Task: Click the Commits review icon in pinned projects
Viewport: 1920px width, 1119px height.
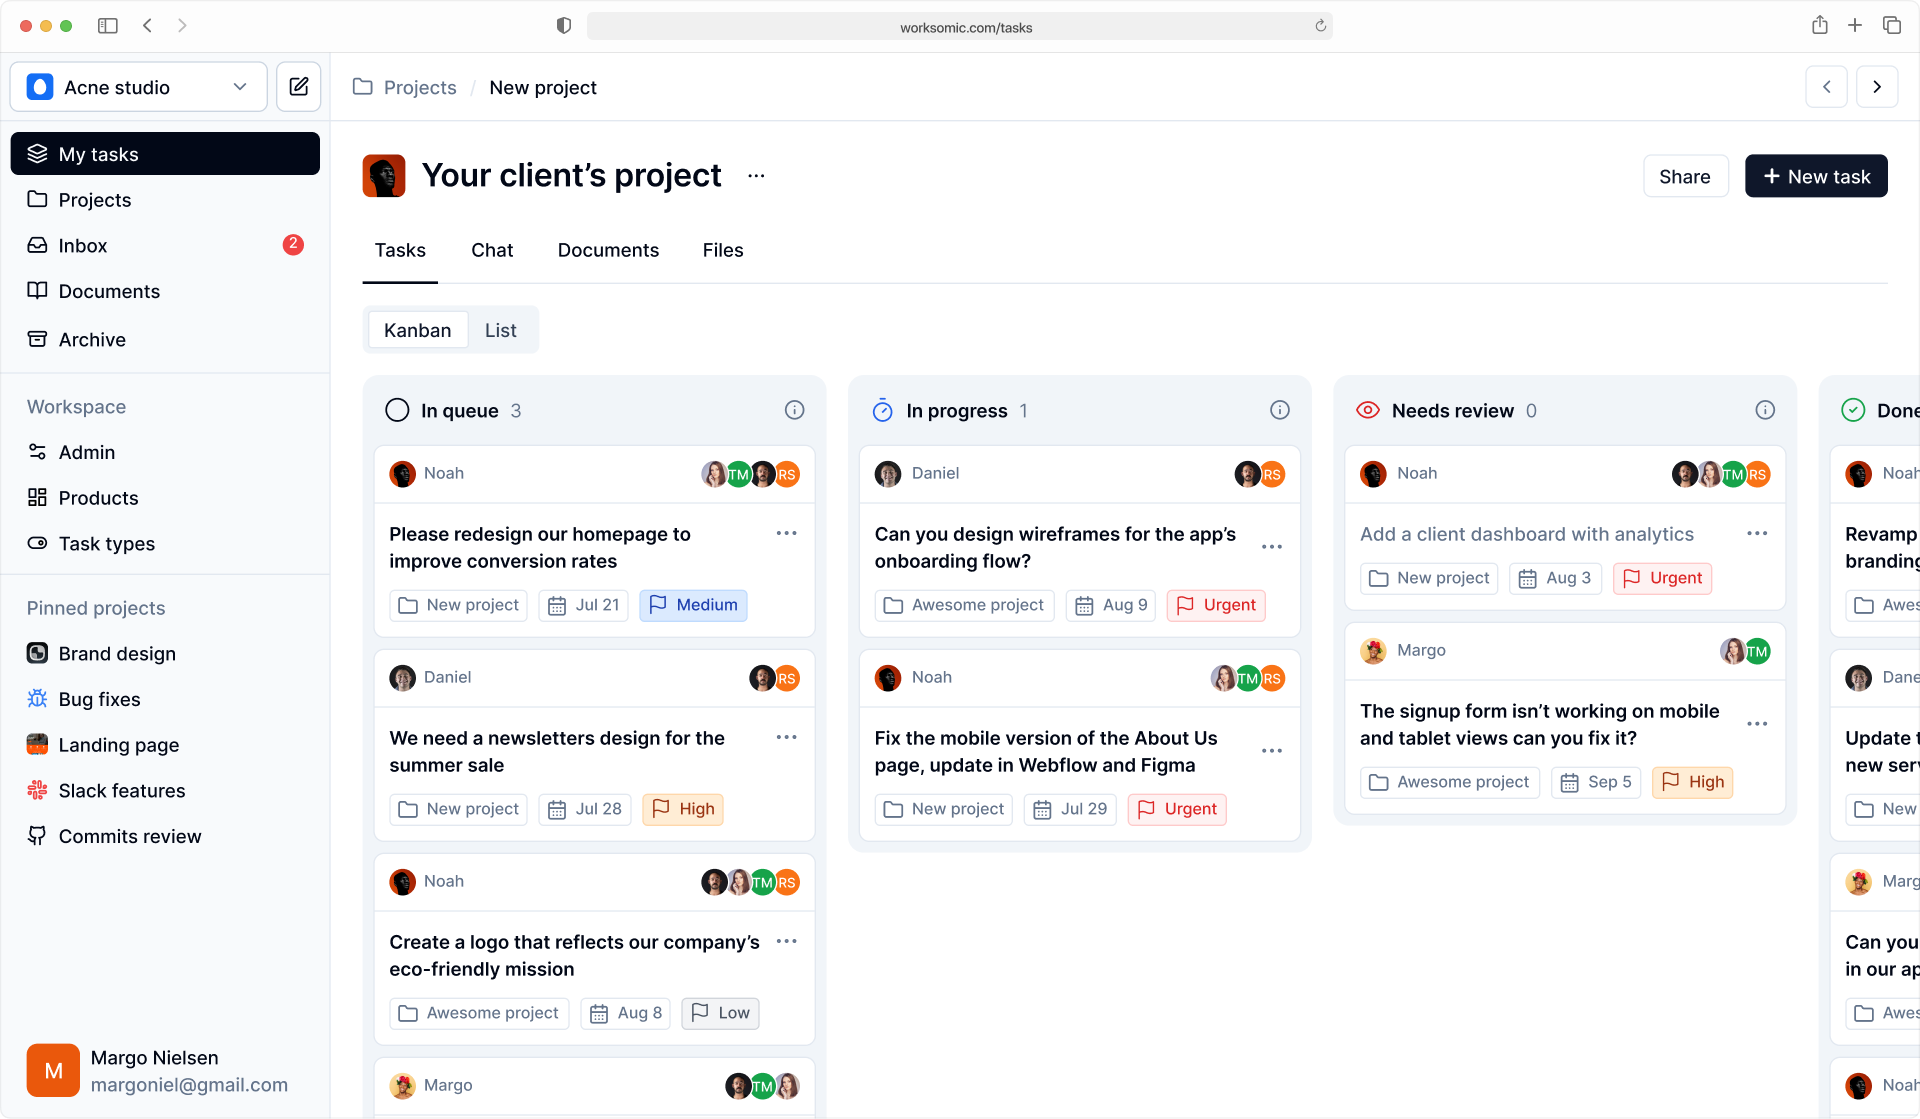Action: click(x=37, y=836)
